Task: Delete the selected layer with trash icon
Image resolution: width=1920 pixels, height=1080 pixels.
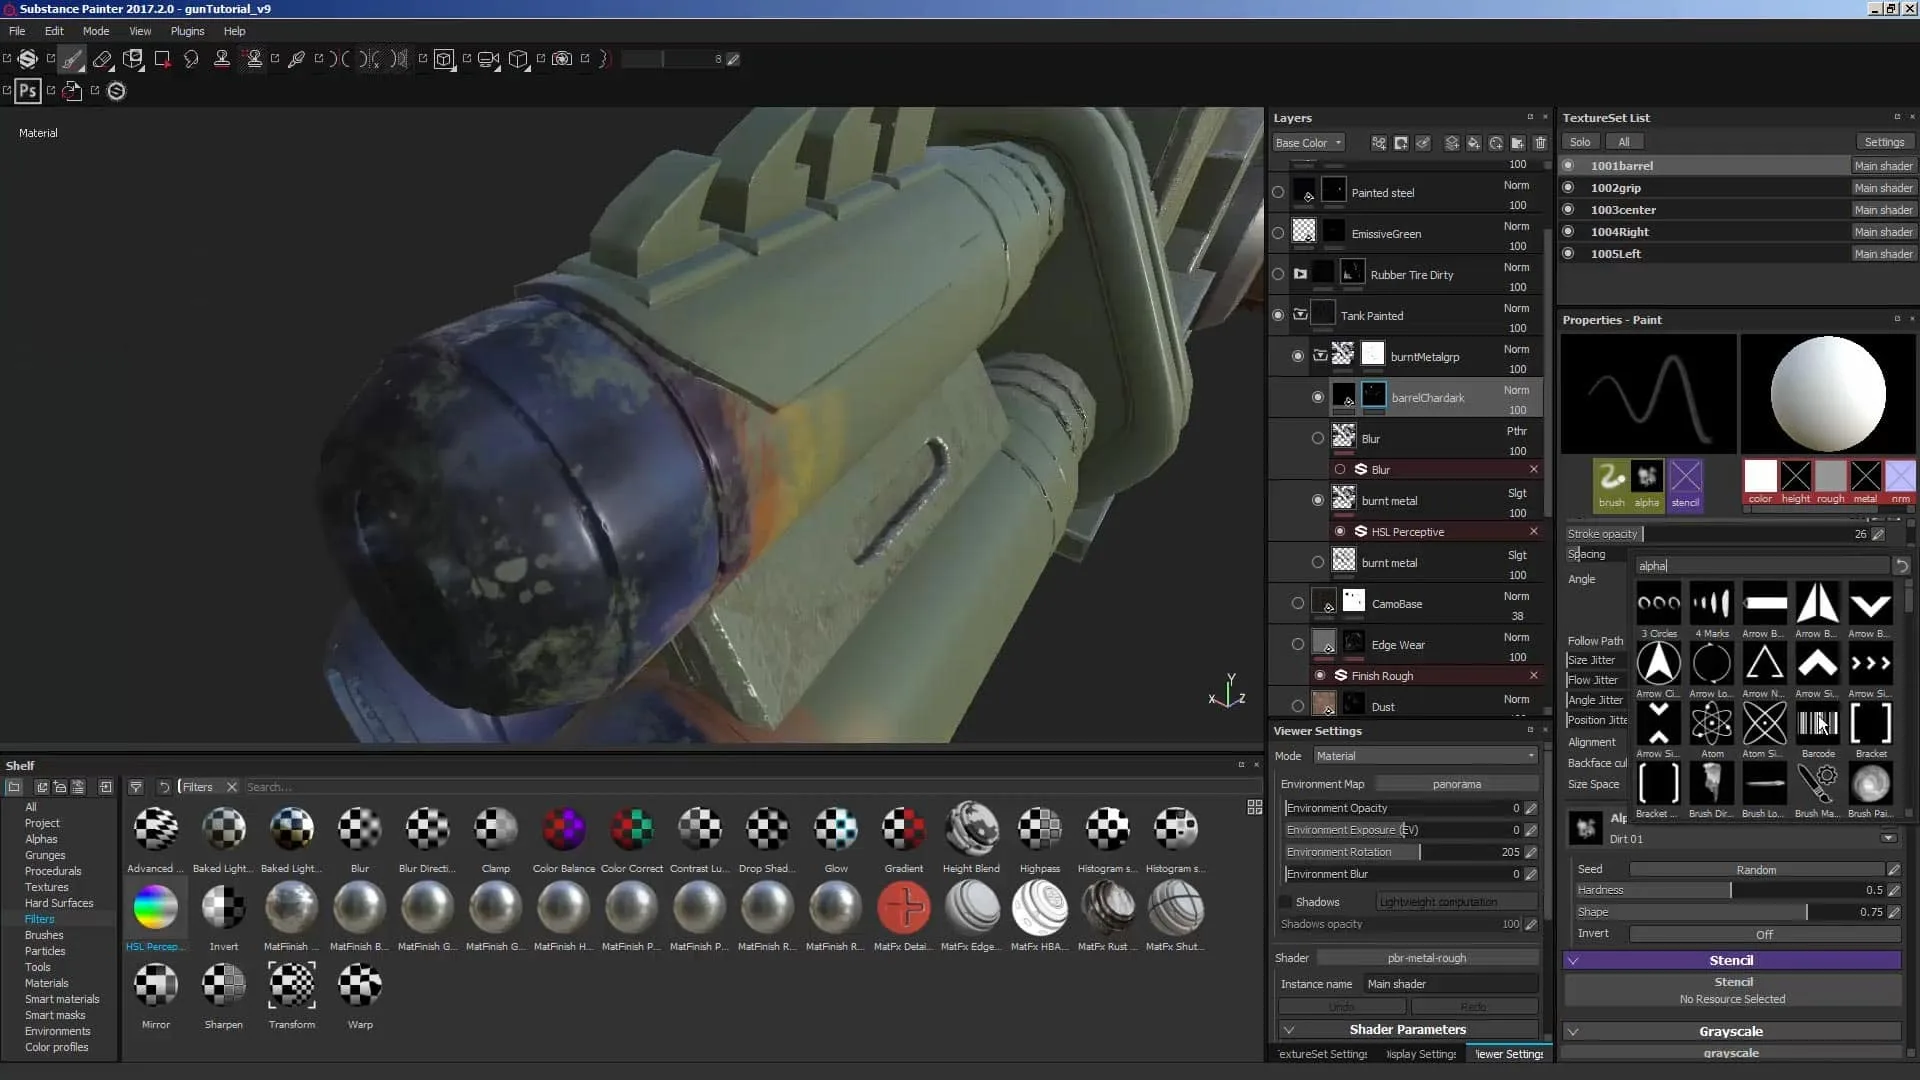Action: (1540, 143)
